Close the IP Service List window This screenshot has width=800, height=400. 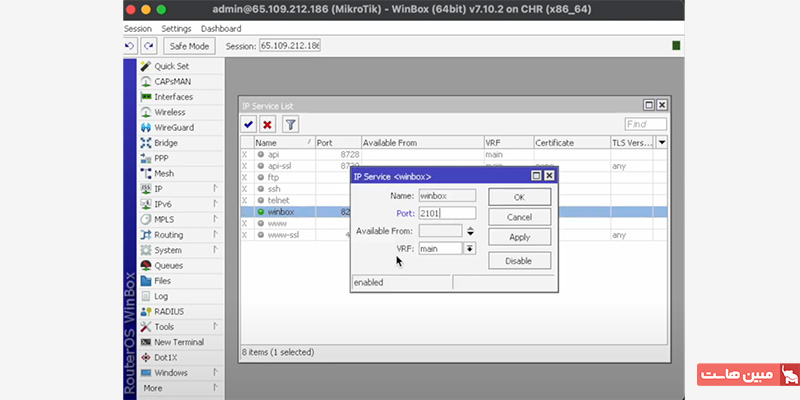pyautogui.click(x=662, y=105)
